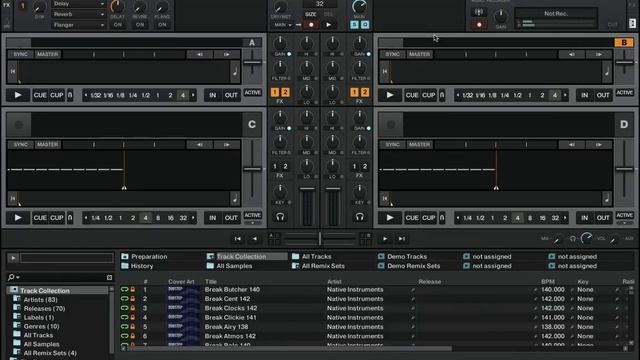Image resolution: width=640 pixels, height=360 pixels.
Task: Select Break Butcher 140 track
Action: pos(232,290)
